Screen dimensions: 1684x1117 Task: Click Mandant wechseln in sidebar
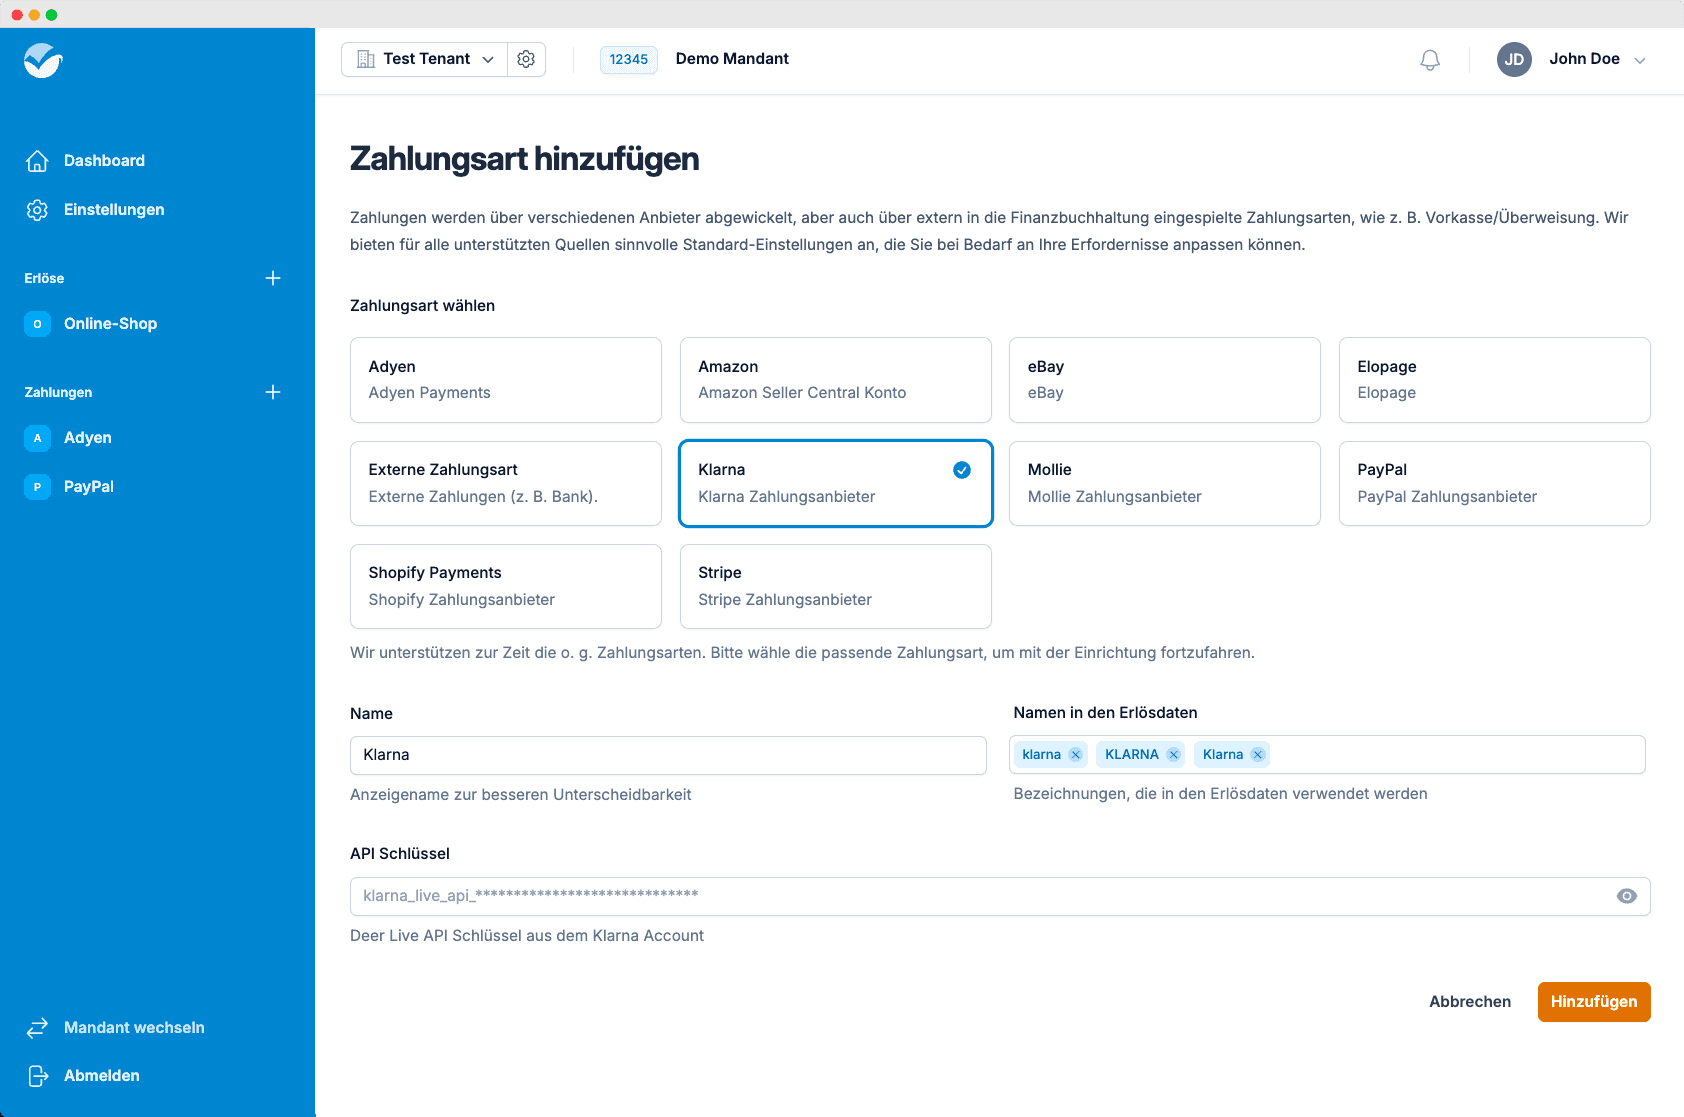point(134,1028)
